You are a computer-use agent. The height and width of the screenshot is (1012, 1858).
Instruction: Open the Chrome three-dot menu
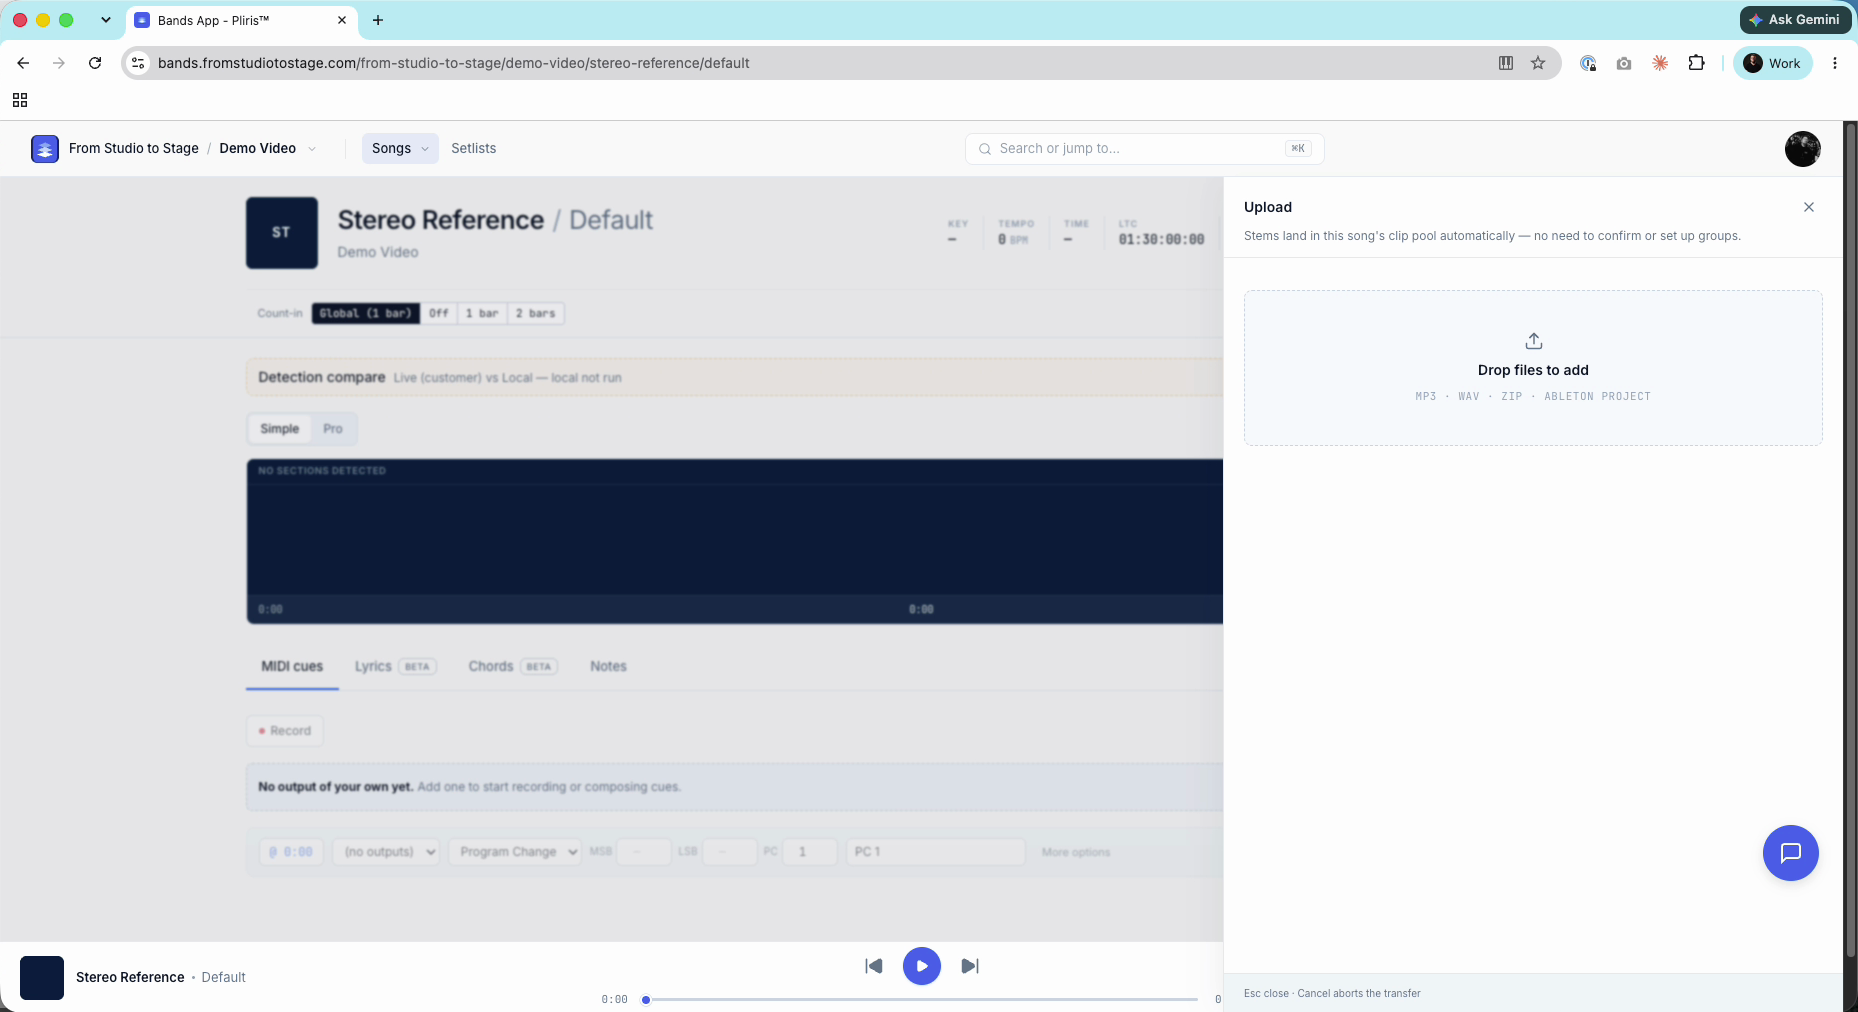tap(1834, 63)
